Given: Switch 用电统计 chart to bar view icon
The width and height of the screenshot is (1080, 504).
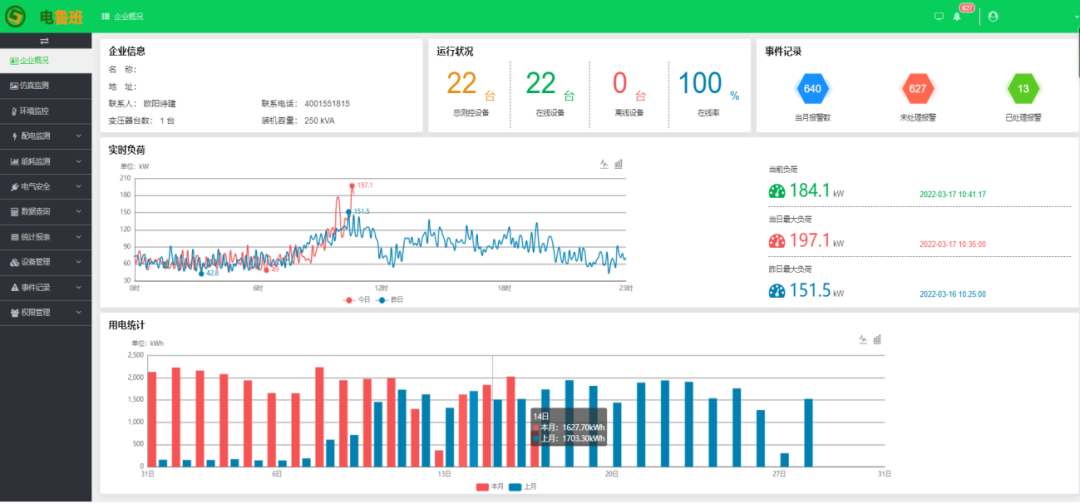Looking at the screenshot, I should click(877, 340).
